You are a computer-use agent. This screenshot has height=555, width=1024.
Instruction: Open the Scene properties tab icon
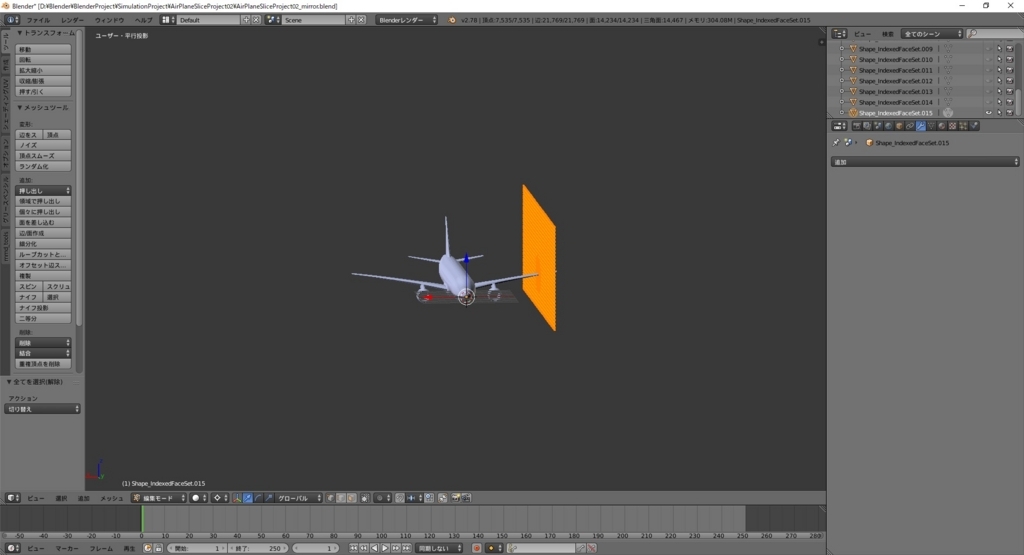coord(878,126)
